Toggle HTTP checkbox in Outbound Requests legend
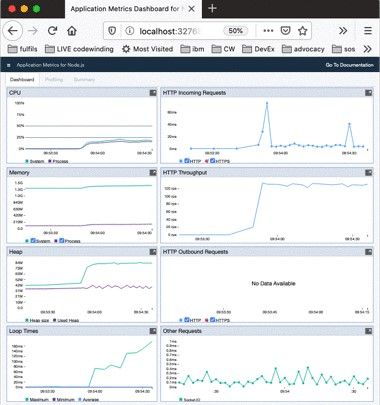Image resolution: width=380 pixels, height=405 pixels. [x=187, y=320]
